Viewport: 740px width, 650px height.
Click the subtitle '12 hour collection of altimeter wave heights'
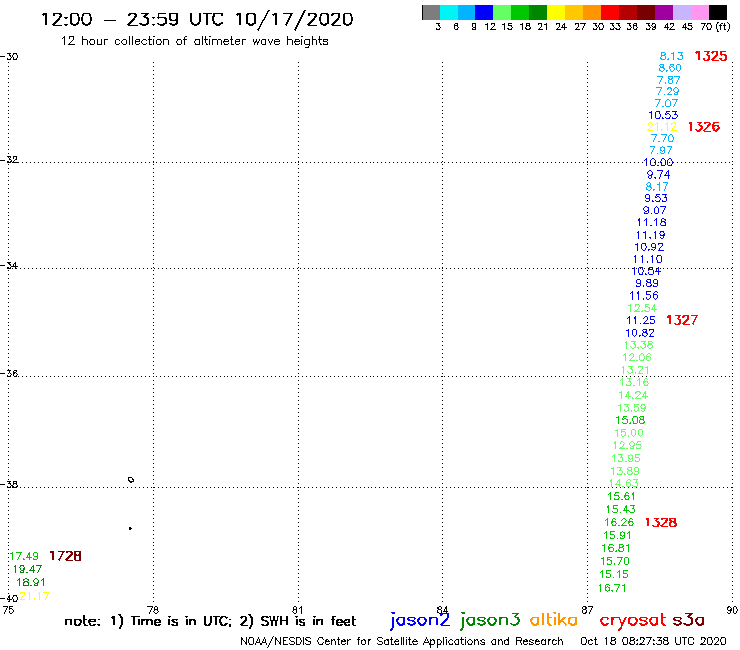tap(194, 41)
